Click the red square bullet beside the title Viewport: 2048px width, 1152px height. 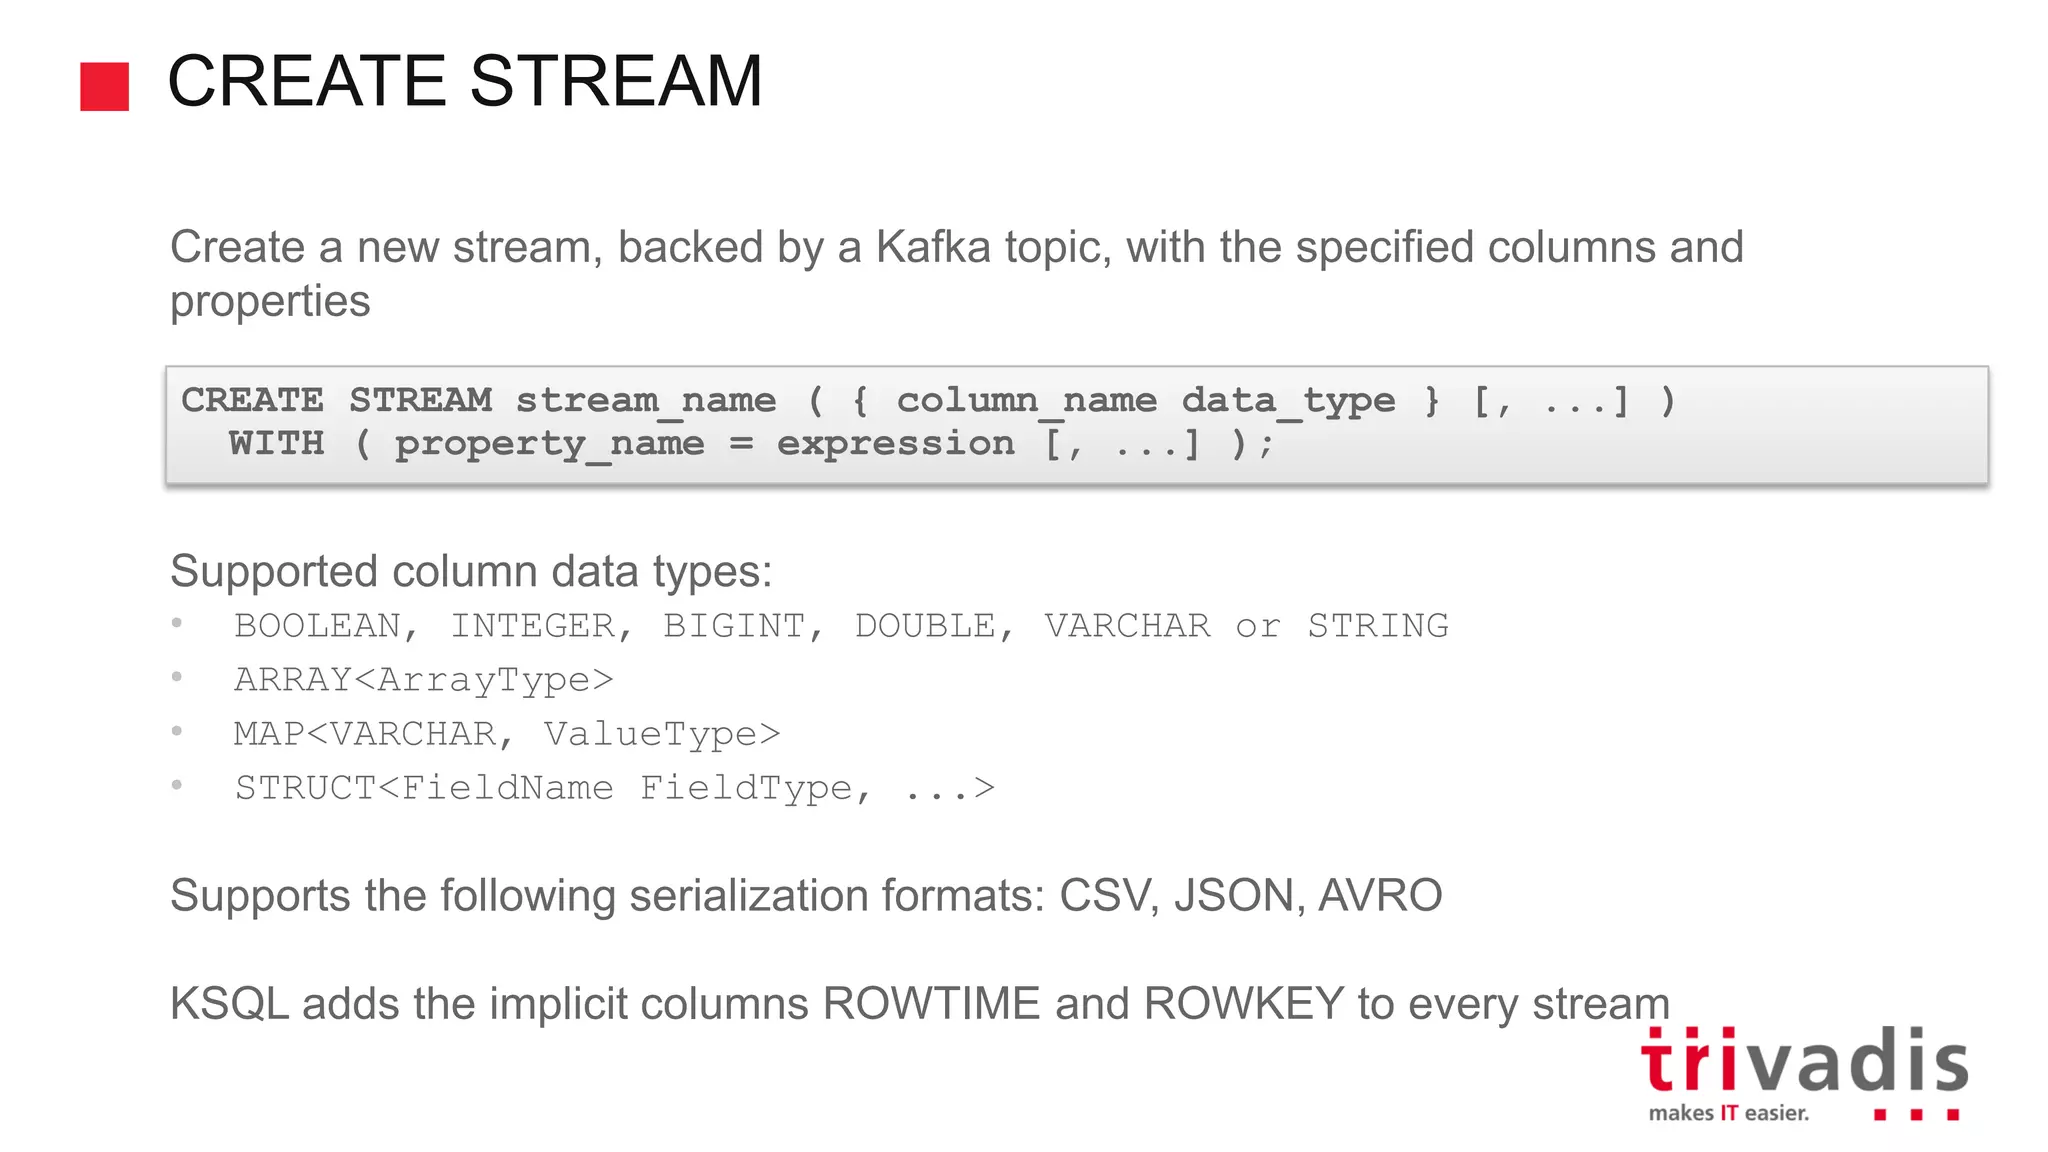[105, 87]
